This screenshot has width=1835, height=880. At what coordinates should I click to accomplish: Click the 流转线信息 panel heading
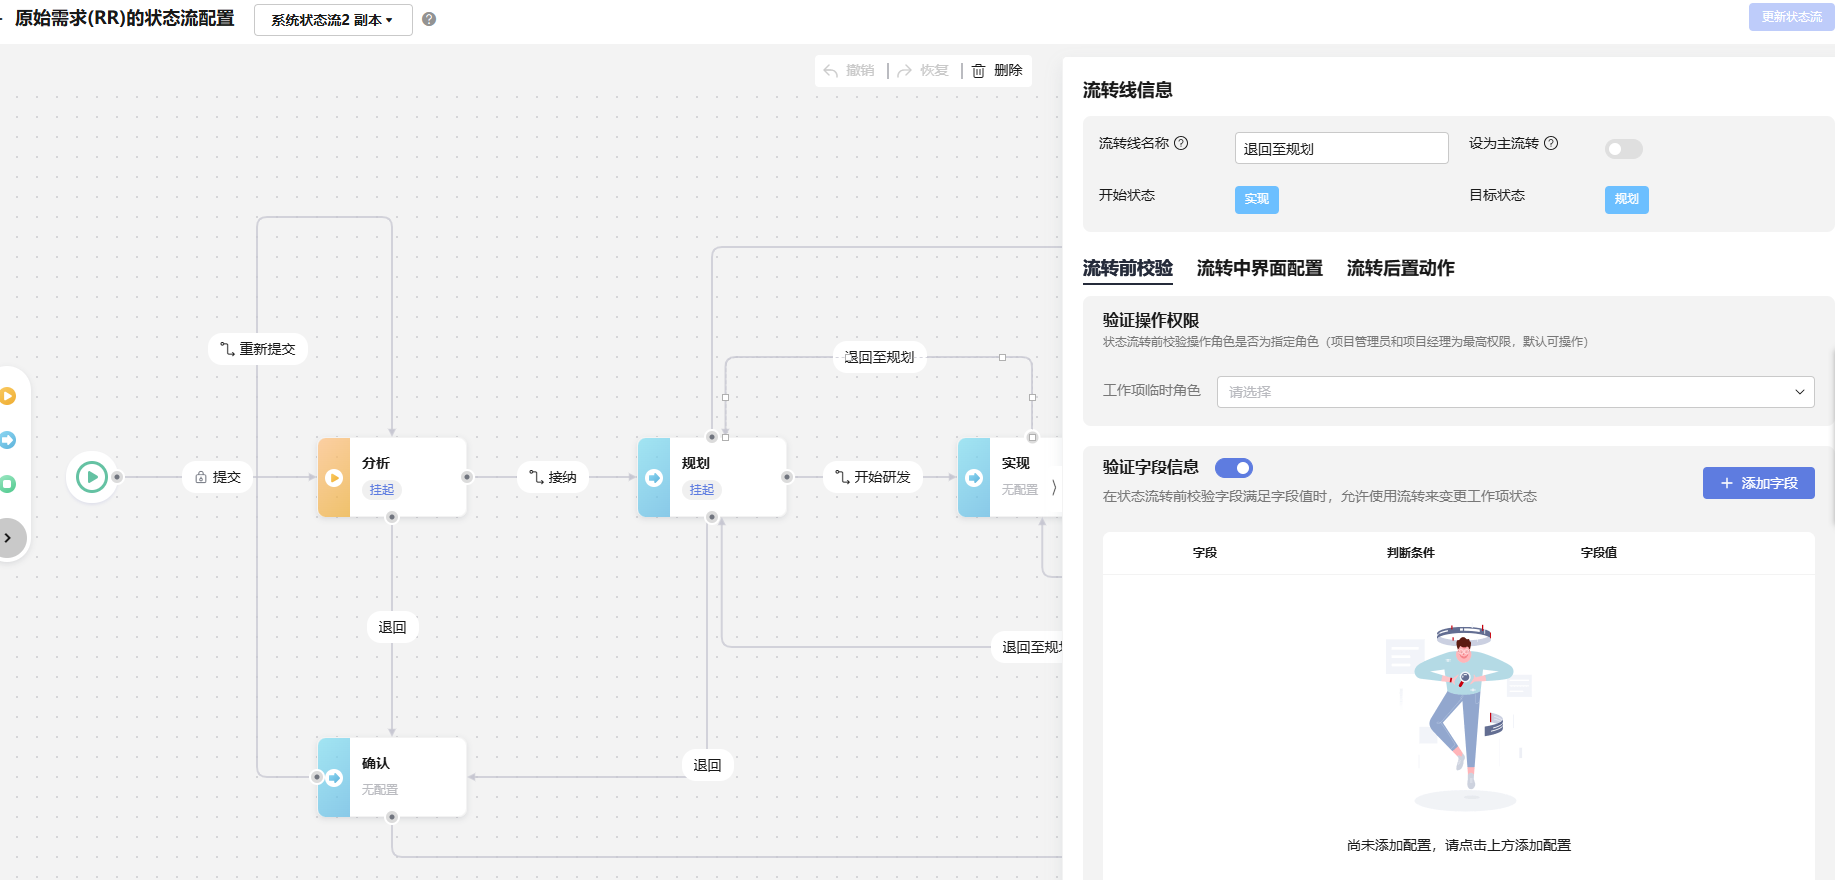point(1128,90)
